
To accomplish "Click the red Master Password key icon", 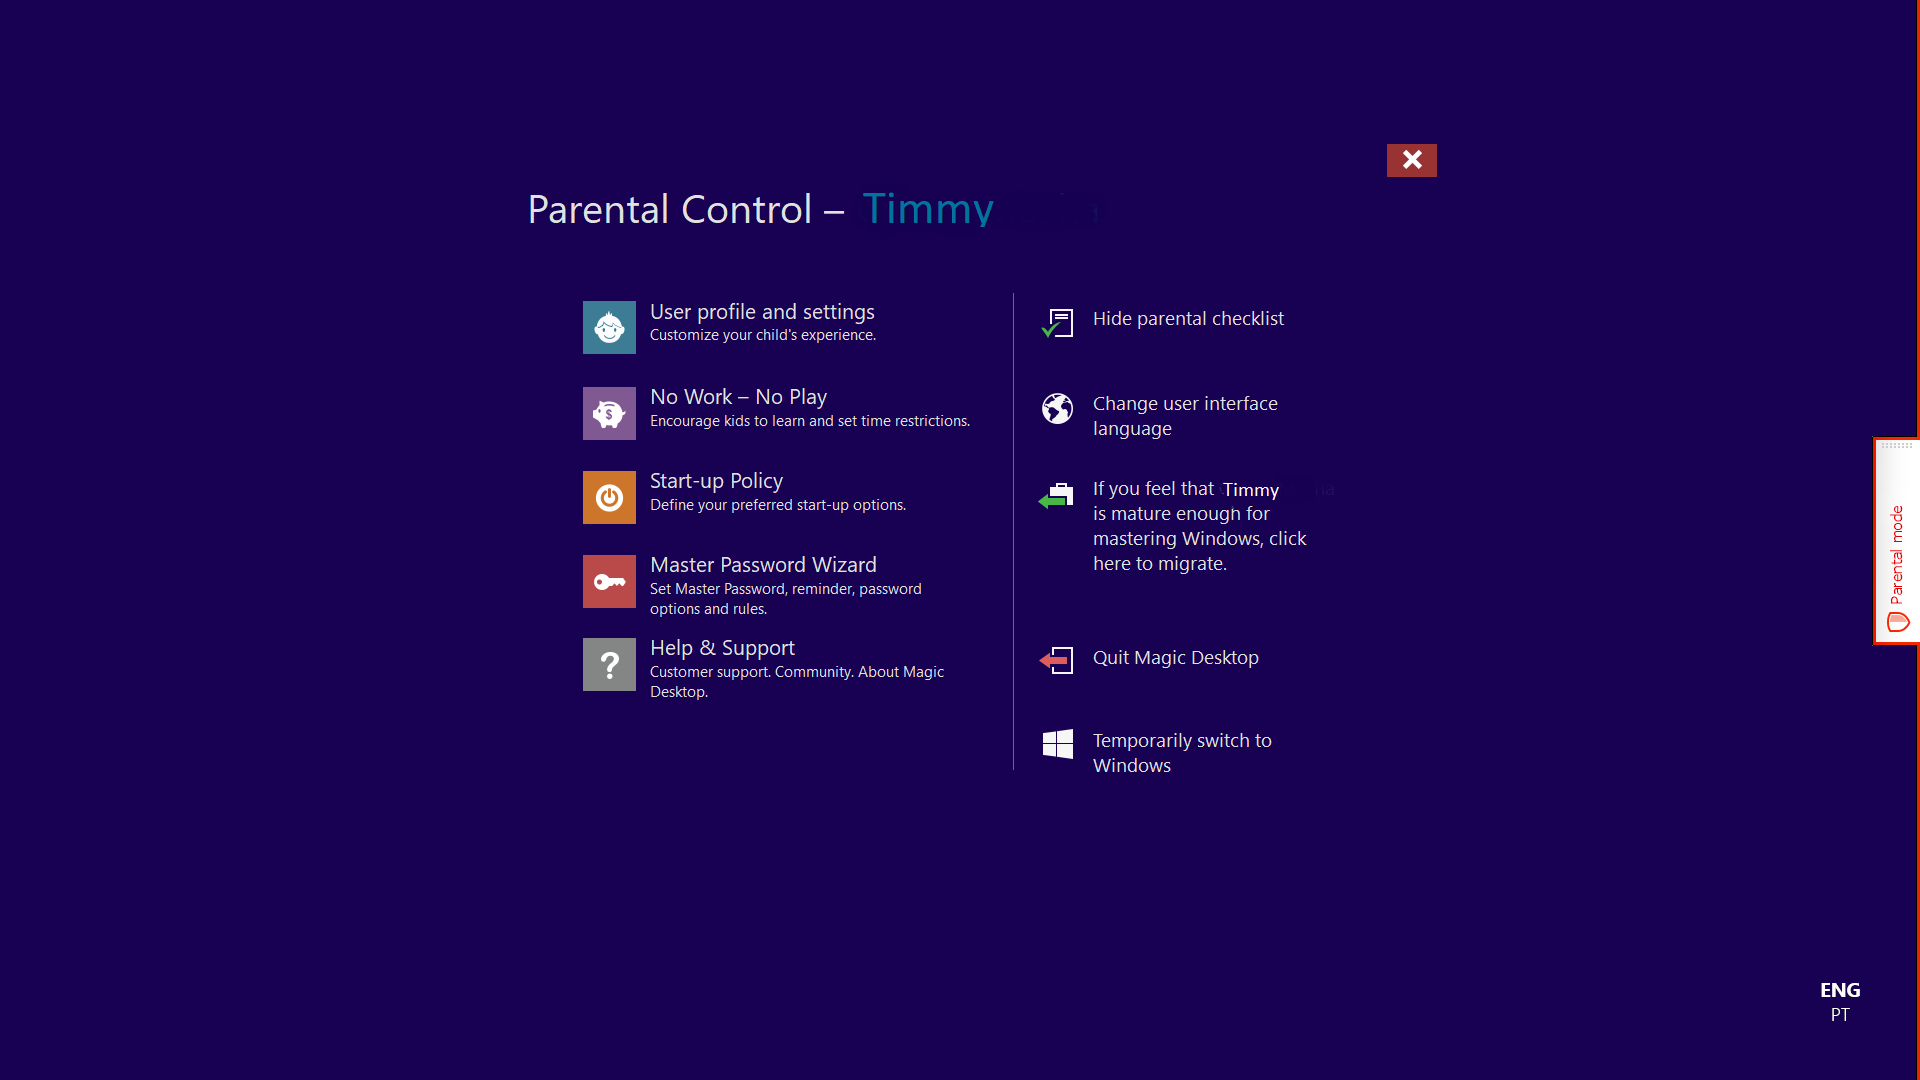I will pyautogui.click(x=609, y=581).
